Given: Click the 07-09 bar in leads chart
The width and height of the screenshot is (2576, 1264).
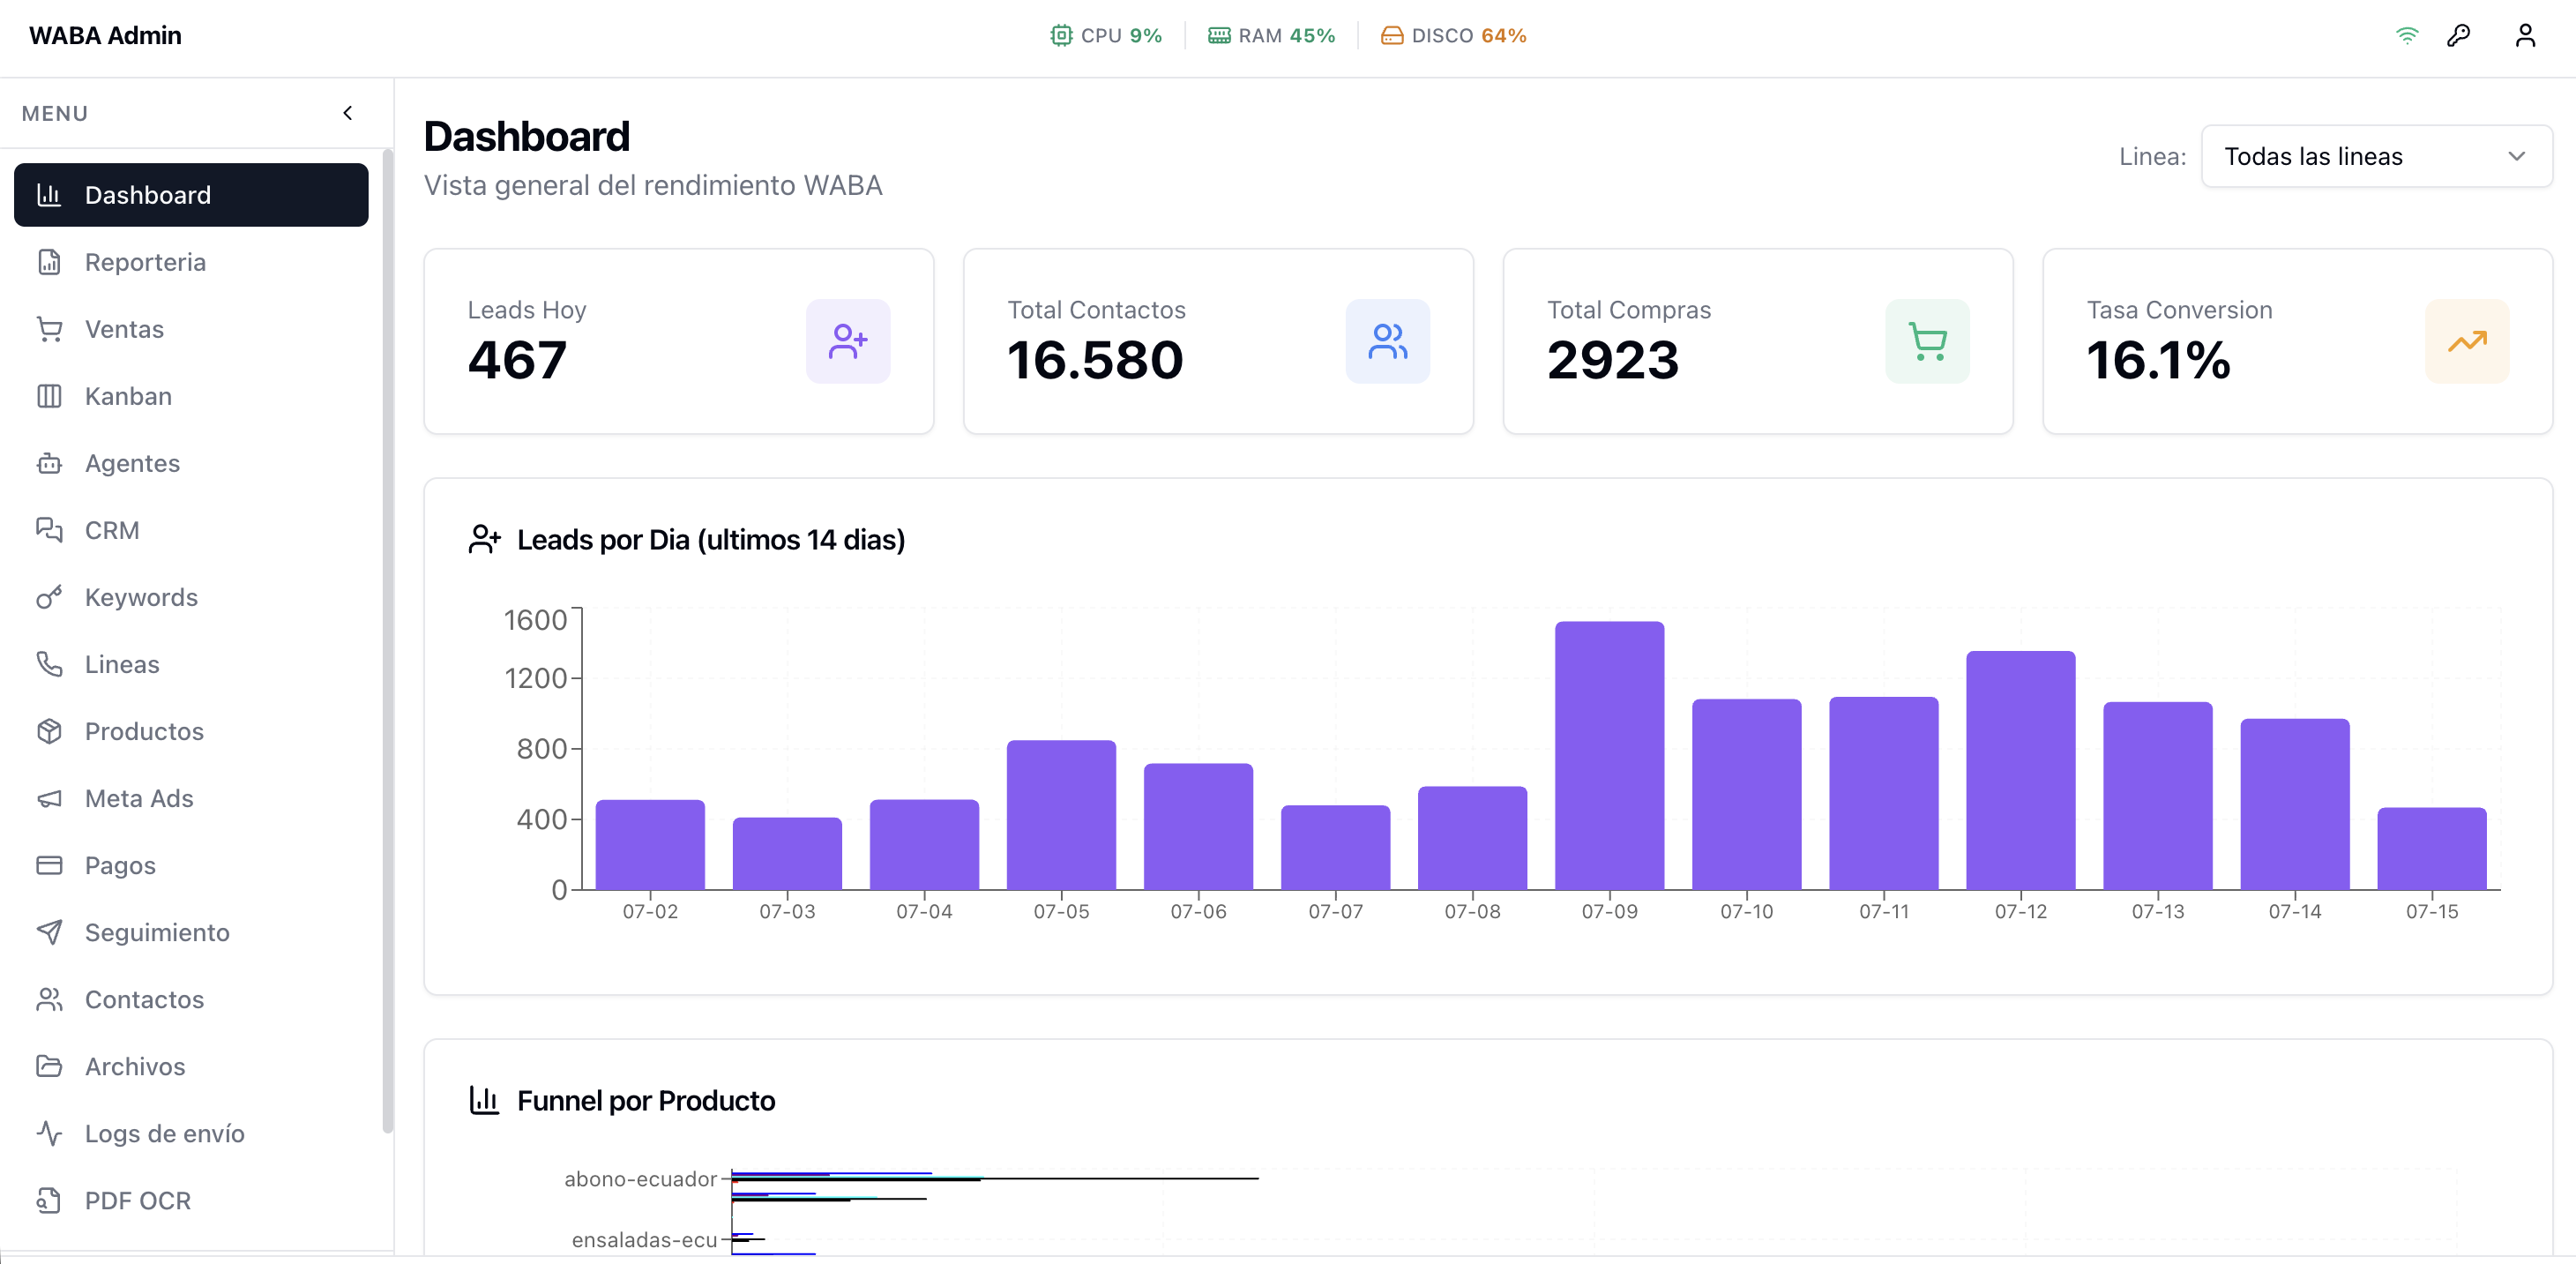Looking at the screenshot, I should [x=1609, y=755].
